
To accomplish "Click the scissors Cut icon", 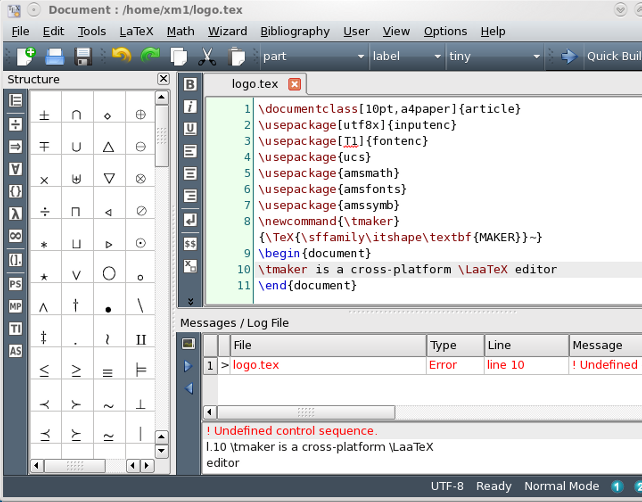I will click(x=207, y=56).
